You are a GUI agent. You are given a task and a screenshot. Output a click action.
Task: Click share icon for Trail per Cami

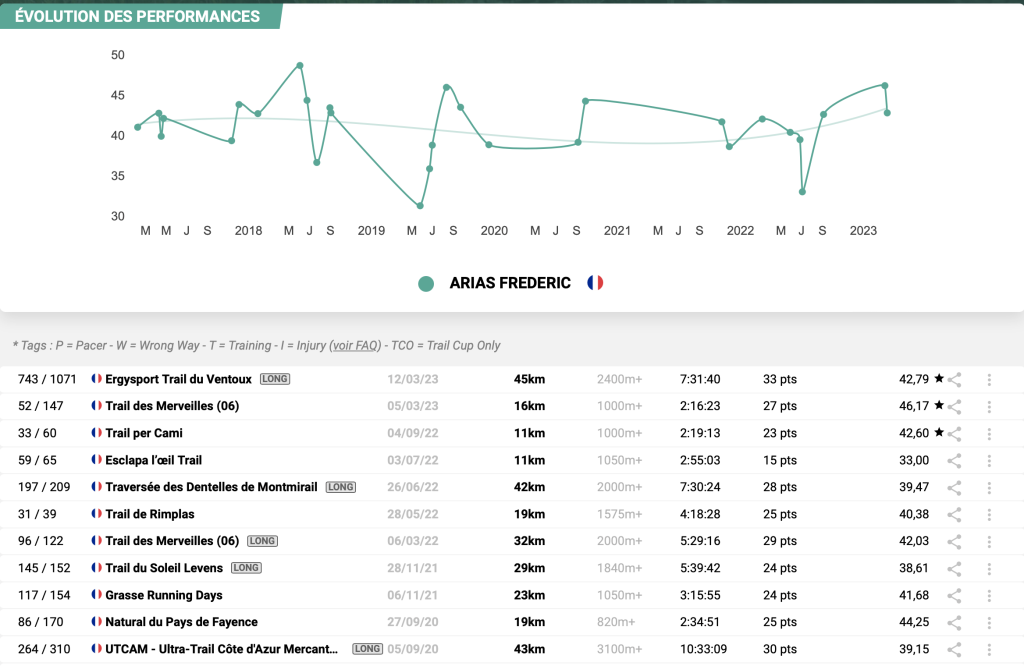point(955,434)
